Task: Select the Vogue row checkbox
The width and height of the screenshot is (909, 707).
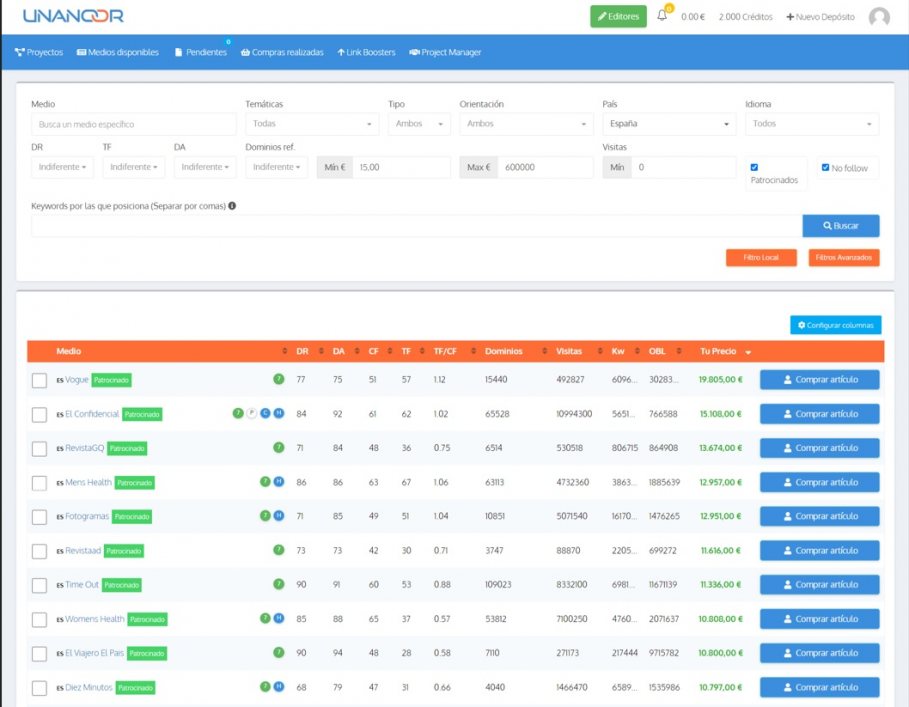Action: click(x=39, y=381)
